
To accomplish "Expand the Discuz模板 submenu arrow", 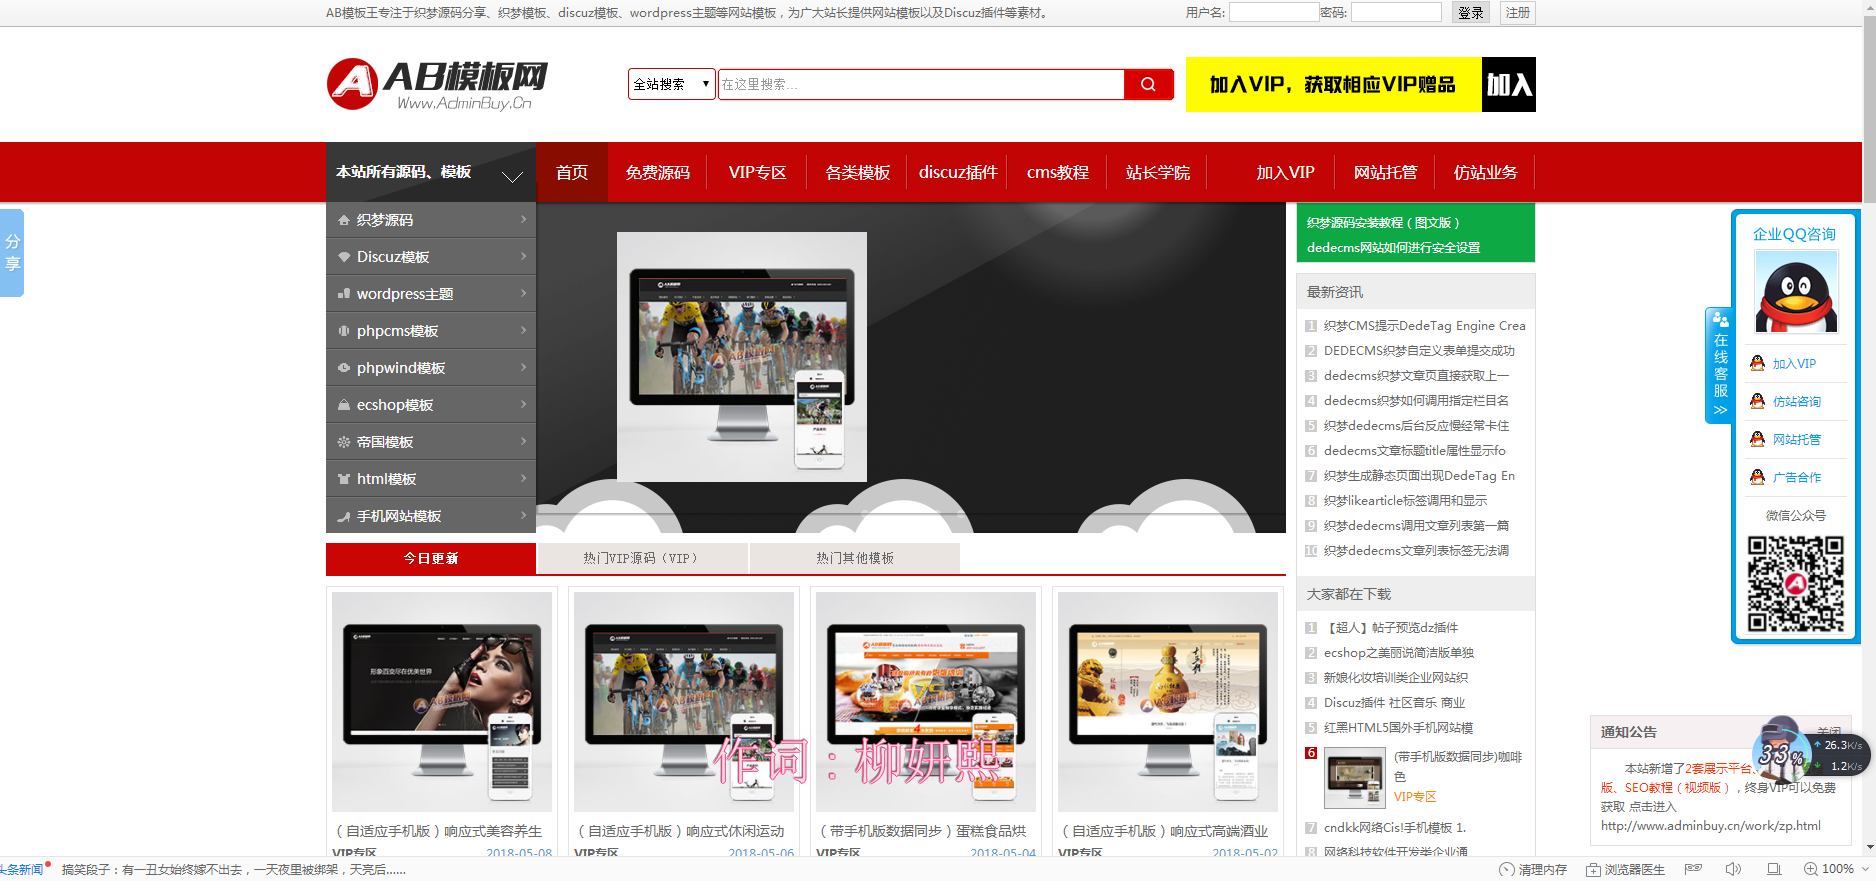I will [x=523, y=256].
